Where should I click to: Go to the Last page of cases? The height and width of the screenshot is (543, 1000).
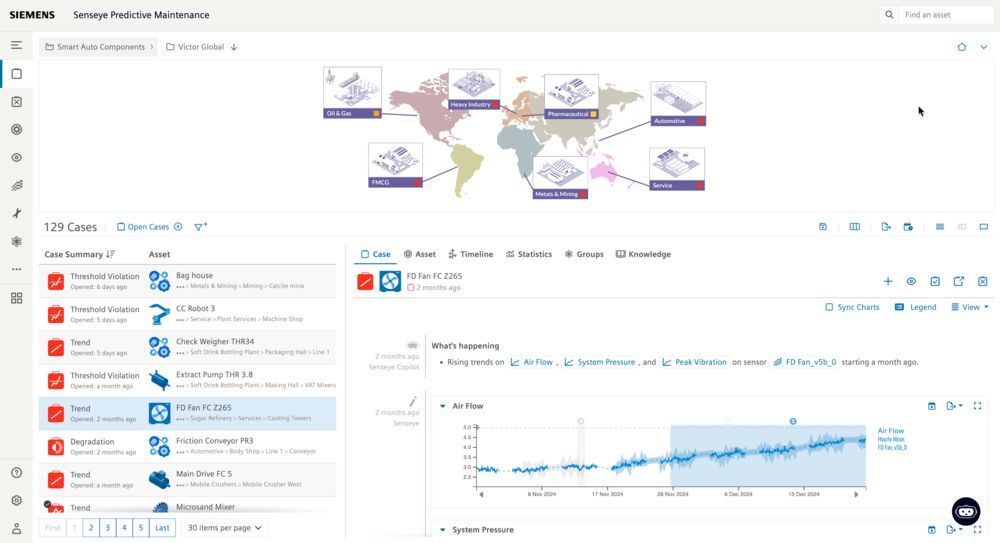(162, 527)
